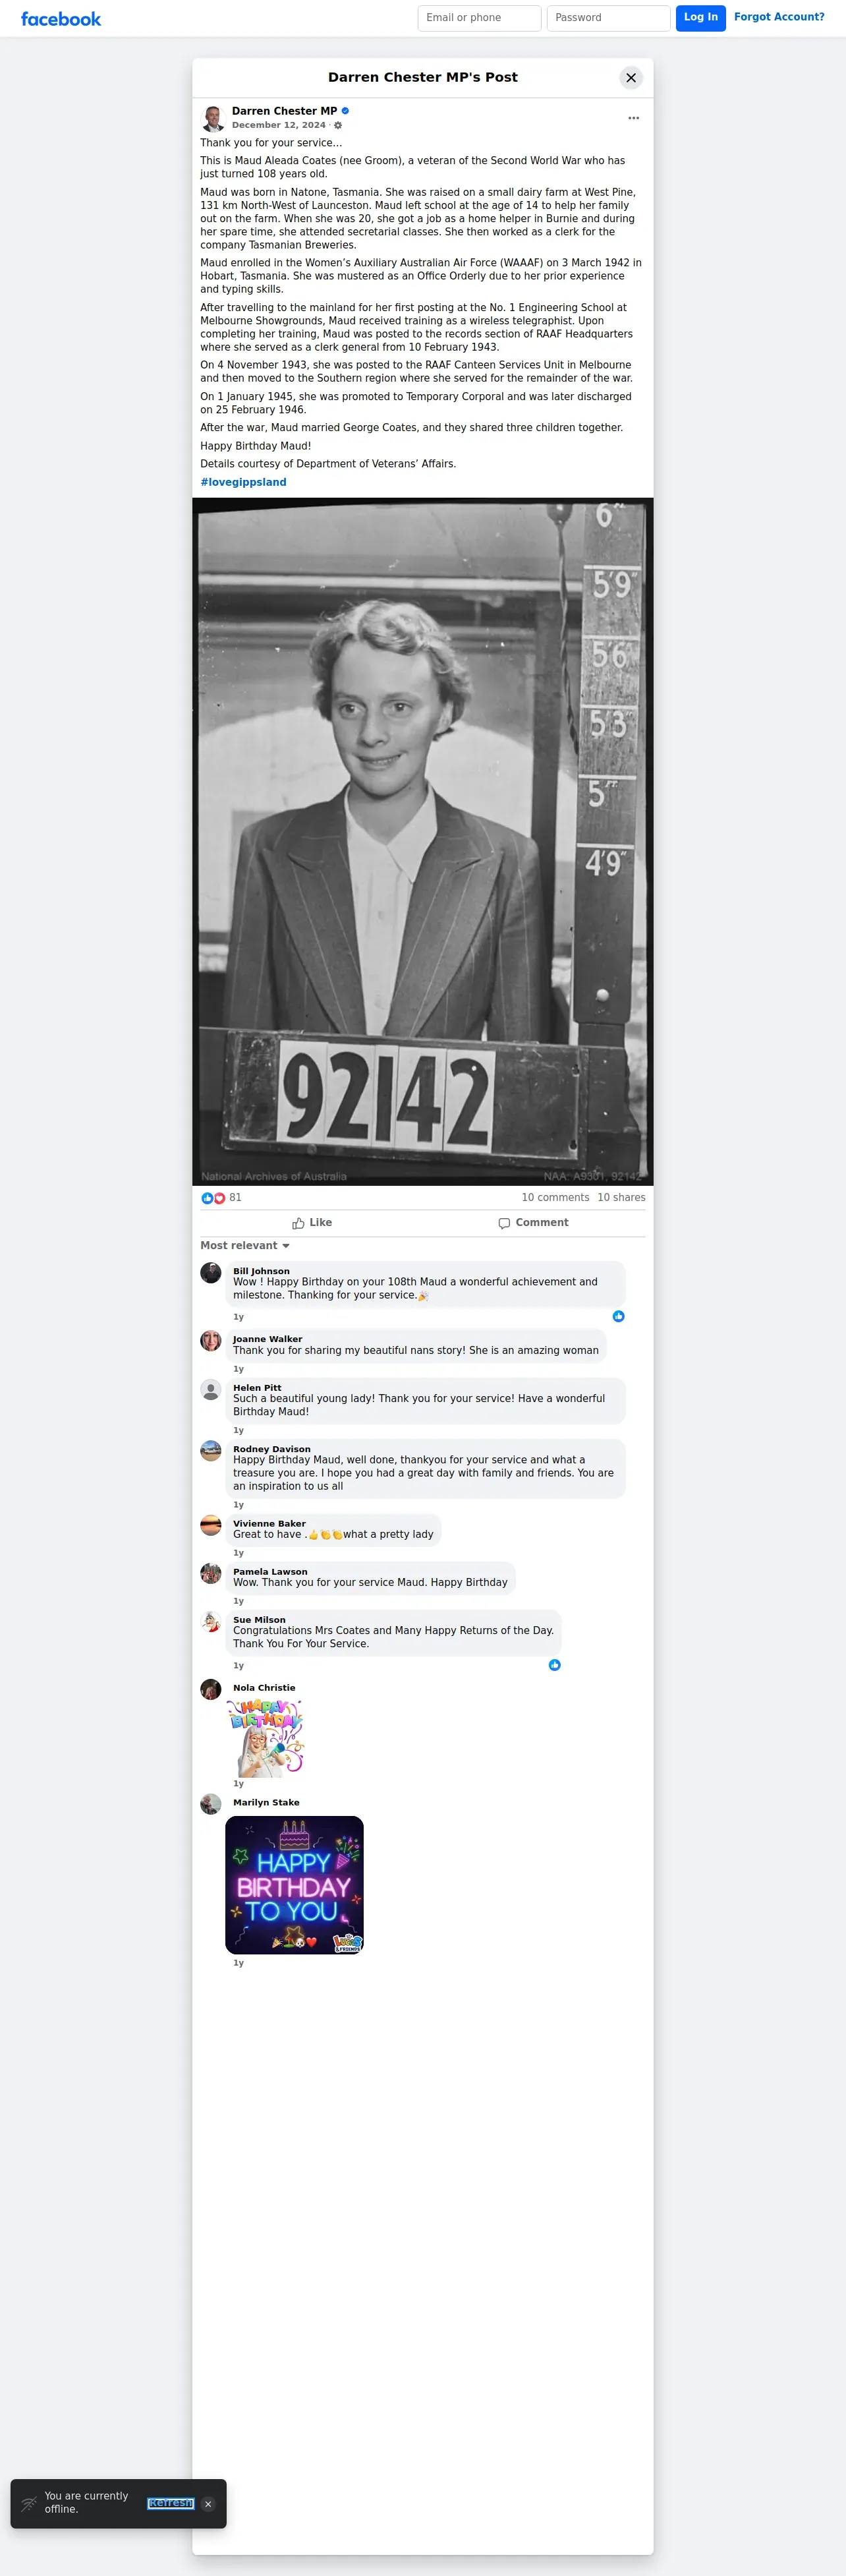Image resolution: width=846 pixels, height=2576 pixels.
Task: Open the #lovegippsland hashtag link
Action: [x=243, y=482]
